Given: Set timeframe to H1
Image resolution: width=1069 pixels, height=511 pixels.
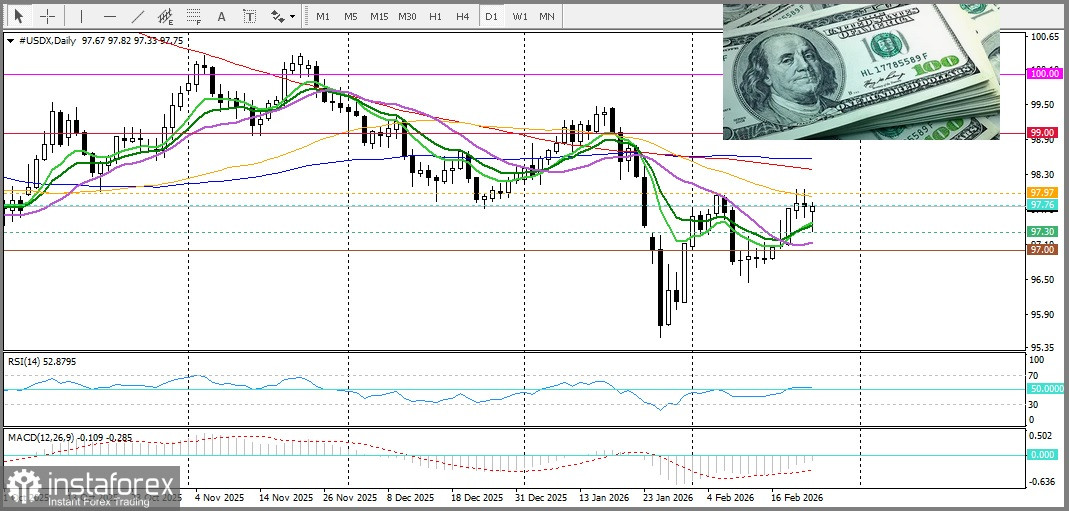Looking at the screenshot, I should click(435, 16).
